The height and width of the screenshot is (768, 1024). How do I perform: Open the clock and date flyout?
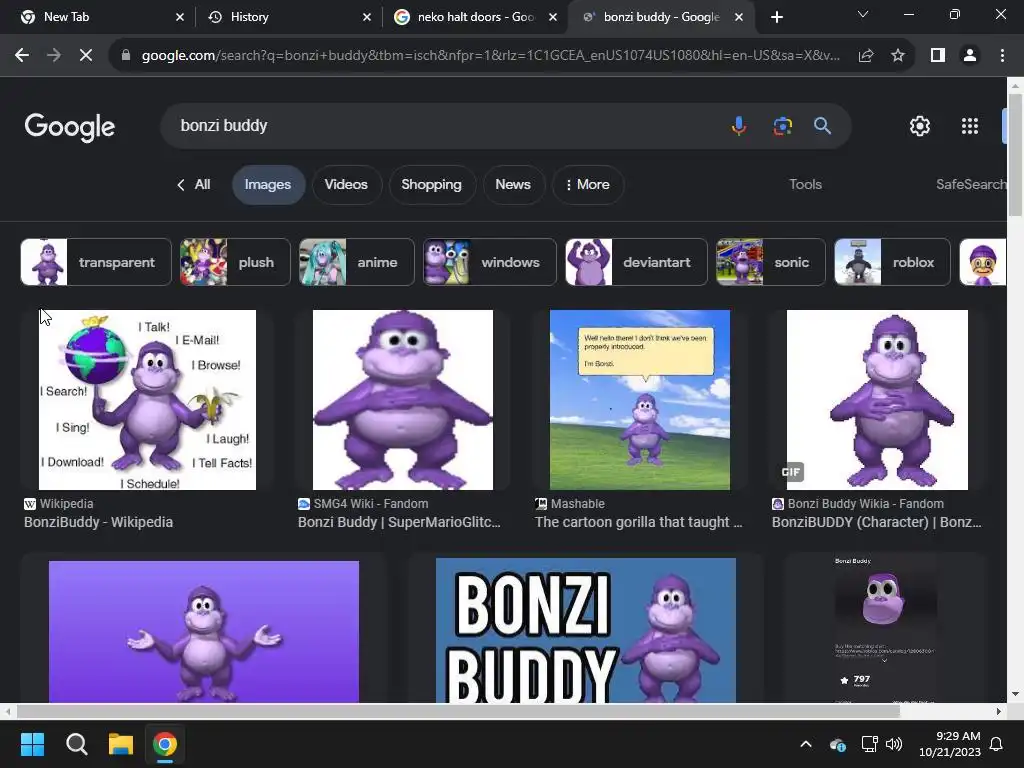(x=950, y=744)
